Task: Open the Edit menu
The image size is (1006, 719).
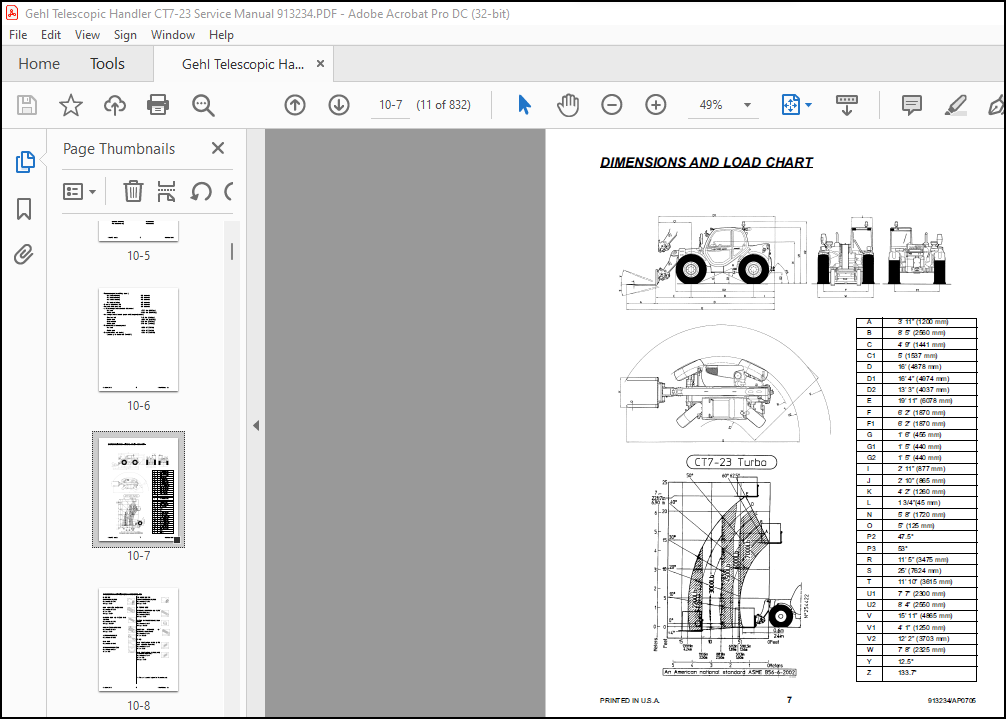Action: [51, 35]
